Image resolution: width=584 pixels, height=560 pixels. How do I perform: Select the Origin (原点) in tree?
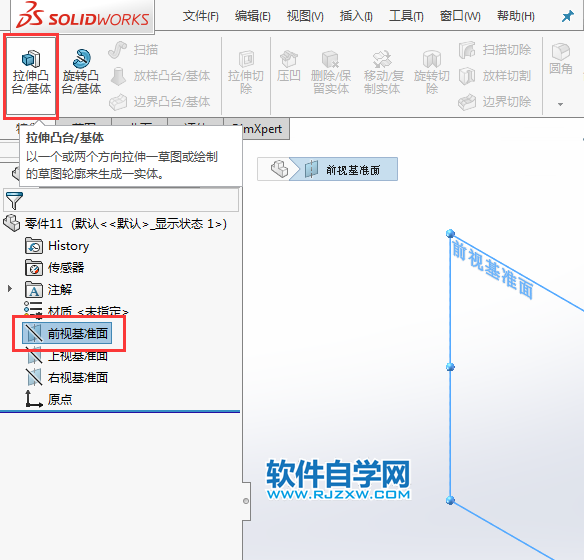[x=49, y=399]
